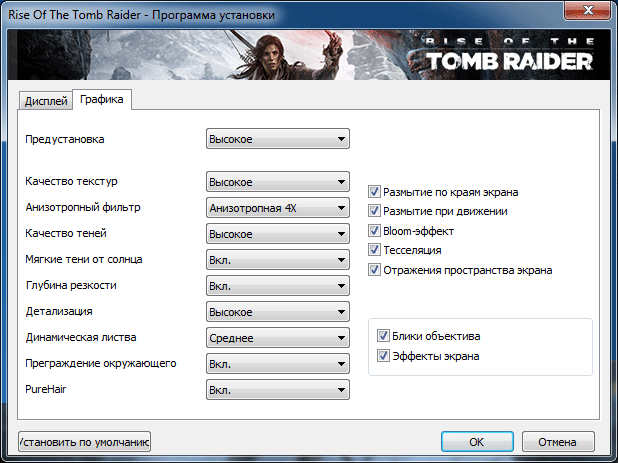Click the Качество теней label
618x463 pixels.
(66, 233)
